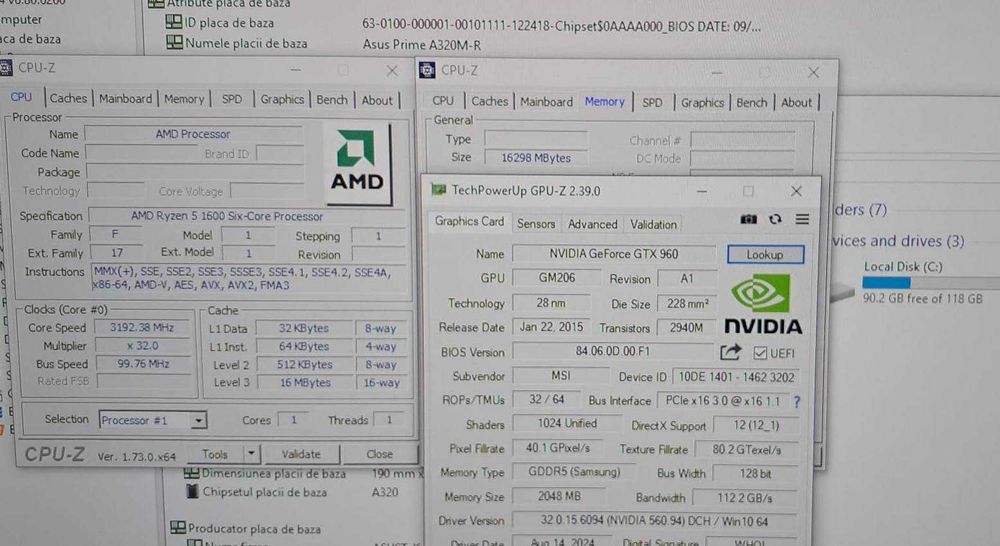1000x546 pixels.
Task: Select About tab in right CPU-Z window
Action: (x=797, y=102)
